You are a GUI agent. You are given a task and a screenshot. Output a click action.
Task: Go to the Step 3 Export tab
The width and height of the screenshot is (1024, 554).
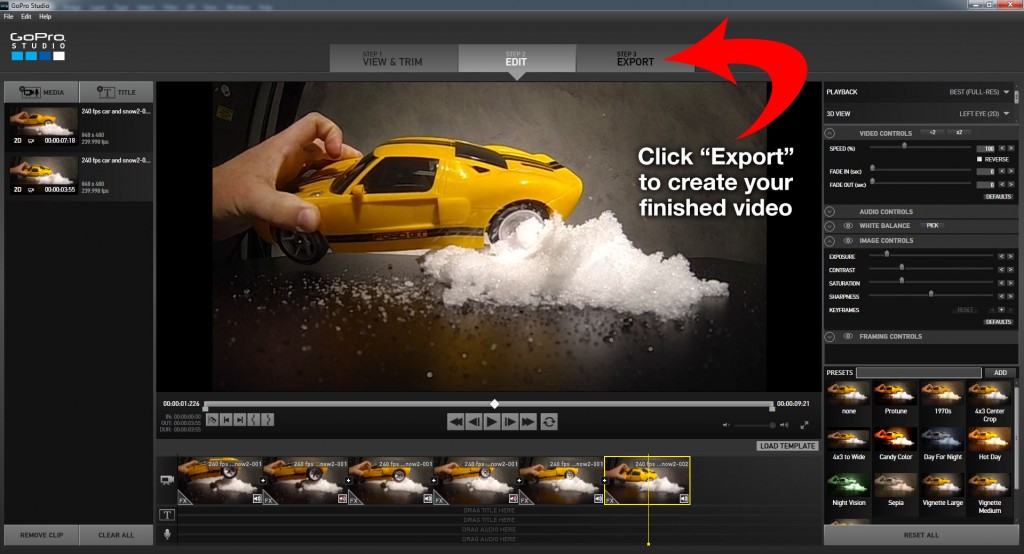click(x=635, y=58)
